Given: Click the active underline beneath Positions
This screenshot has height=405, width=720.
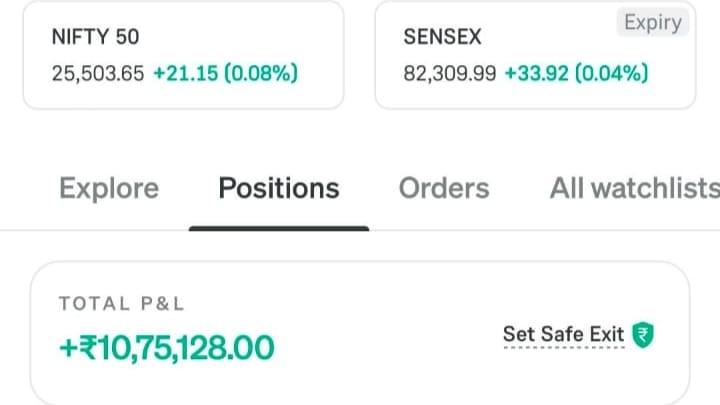Looking at the screenshot, I should [279, 228].
